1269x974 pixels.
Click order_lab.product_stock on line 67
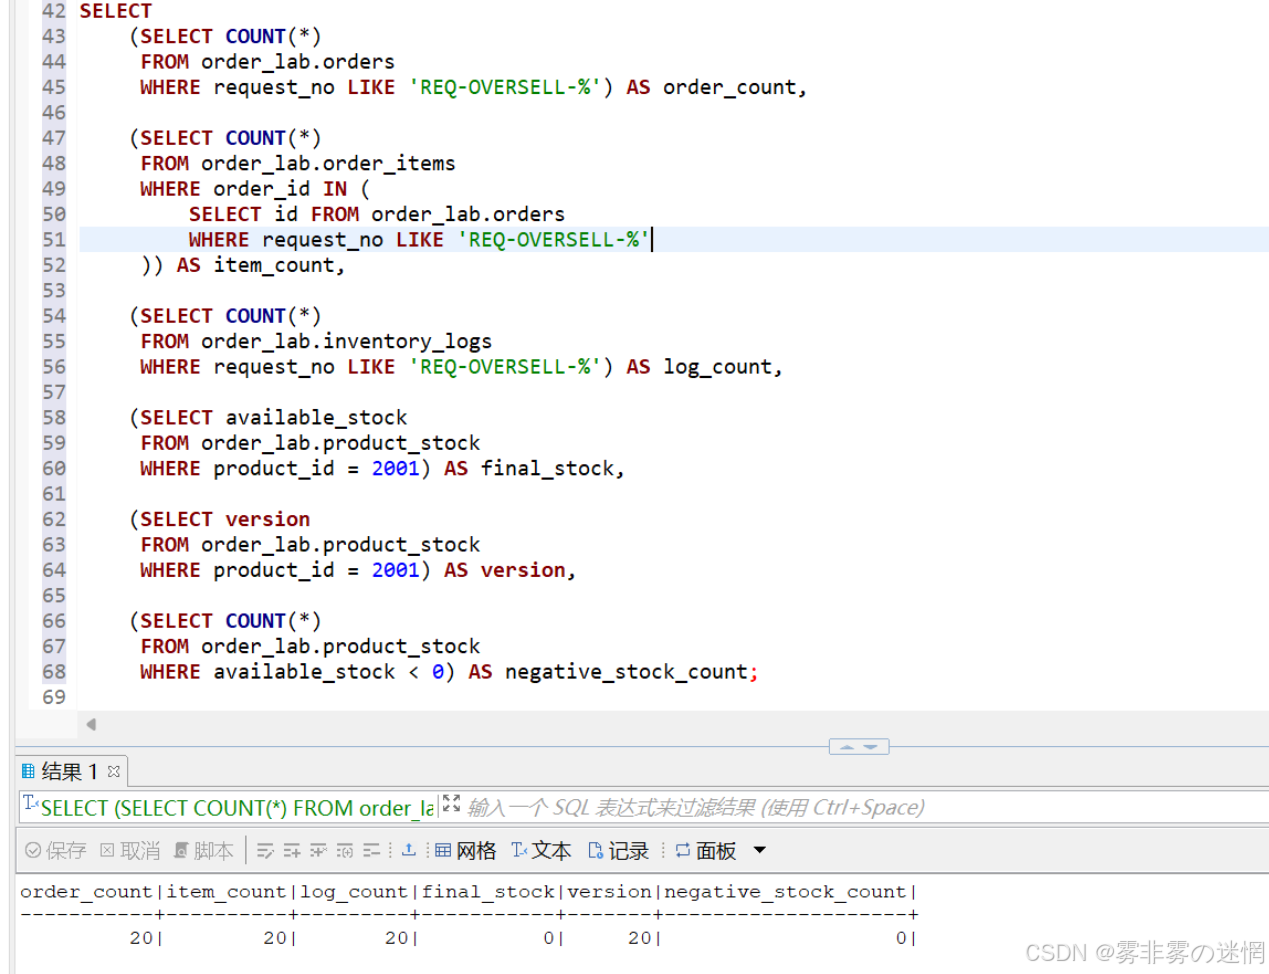[x=340, y=646]
